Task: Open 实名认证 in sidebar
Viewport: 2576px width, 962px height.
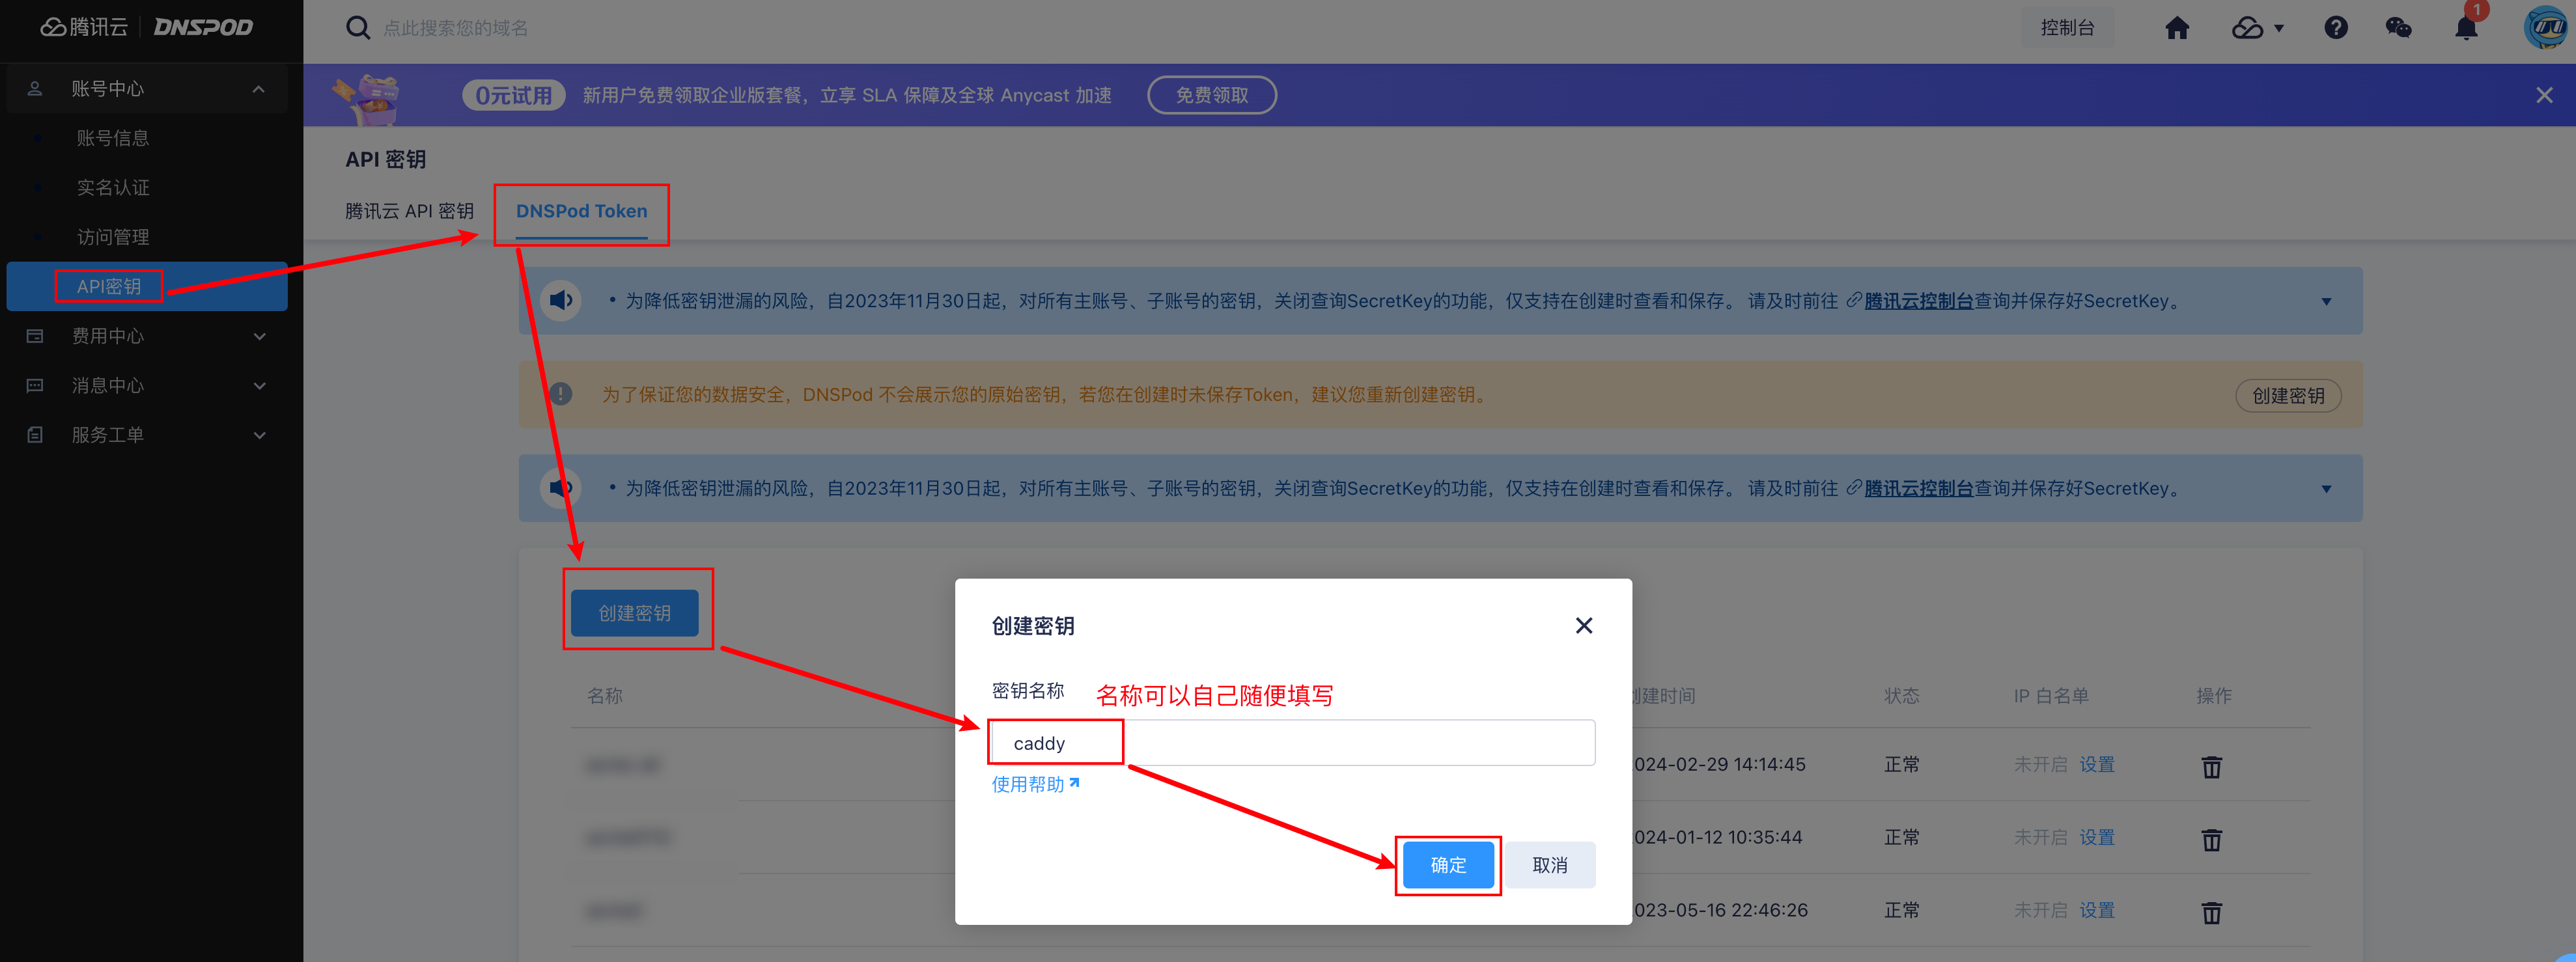Action: [113, 187]
